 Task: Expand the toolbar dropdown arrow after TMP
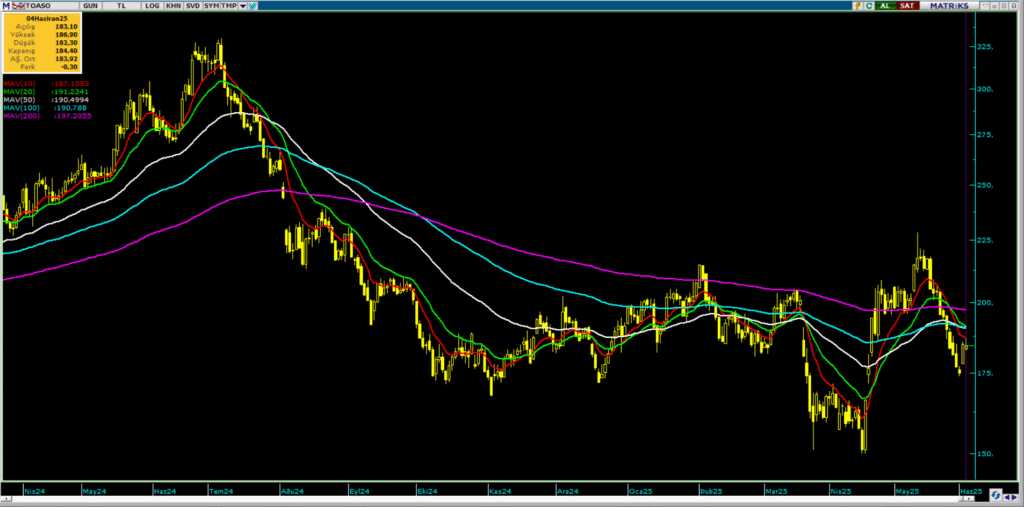(x=242, y=6)
